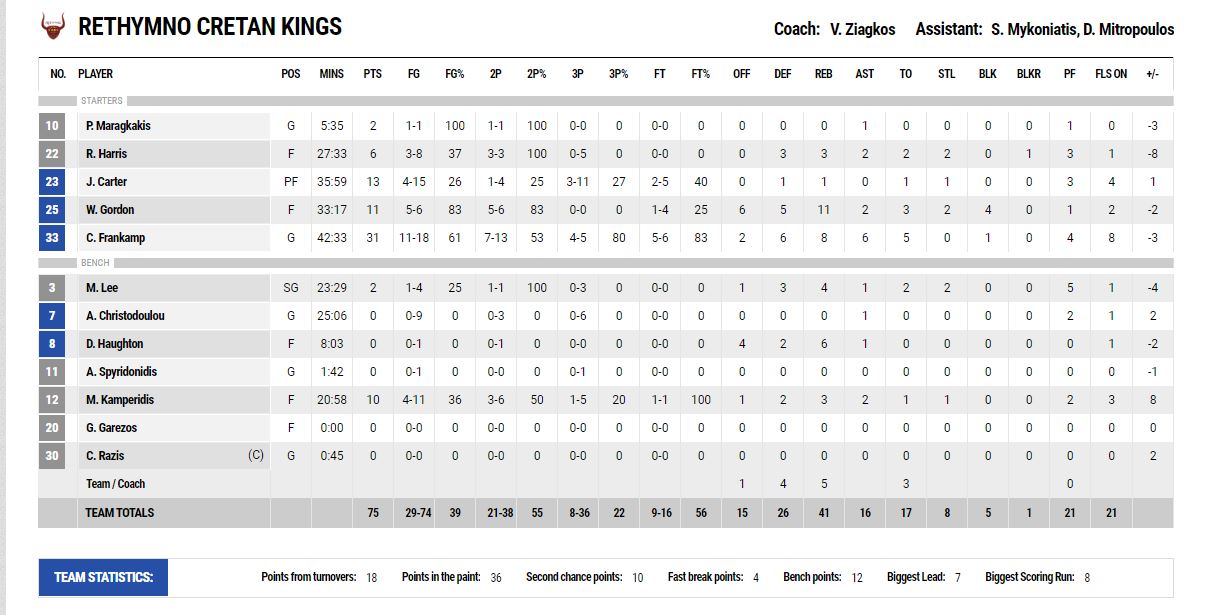Open A. Christodoulou player profile
Image resolution: width=1206 pixels, height=615 pixels.
point(125,316)
